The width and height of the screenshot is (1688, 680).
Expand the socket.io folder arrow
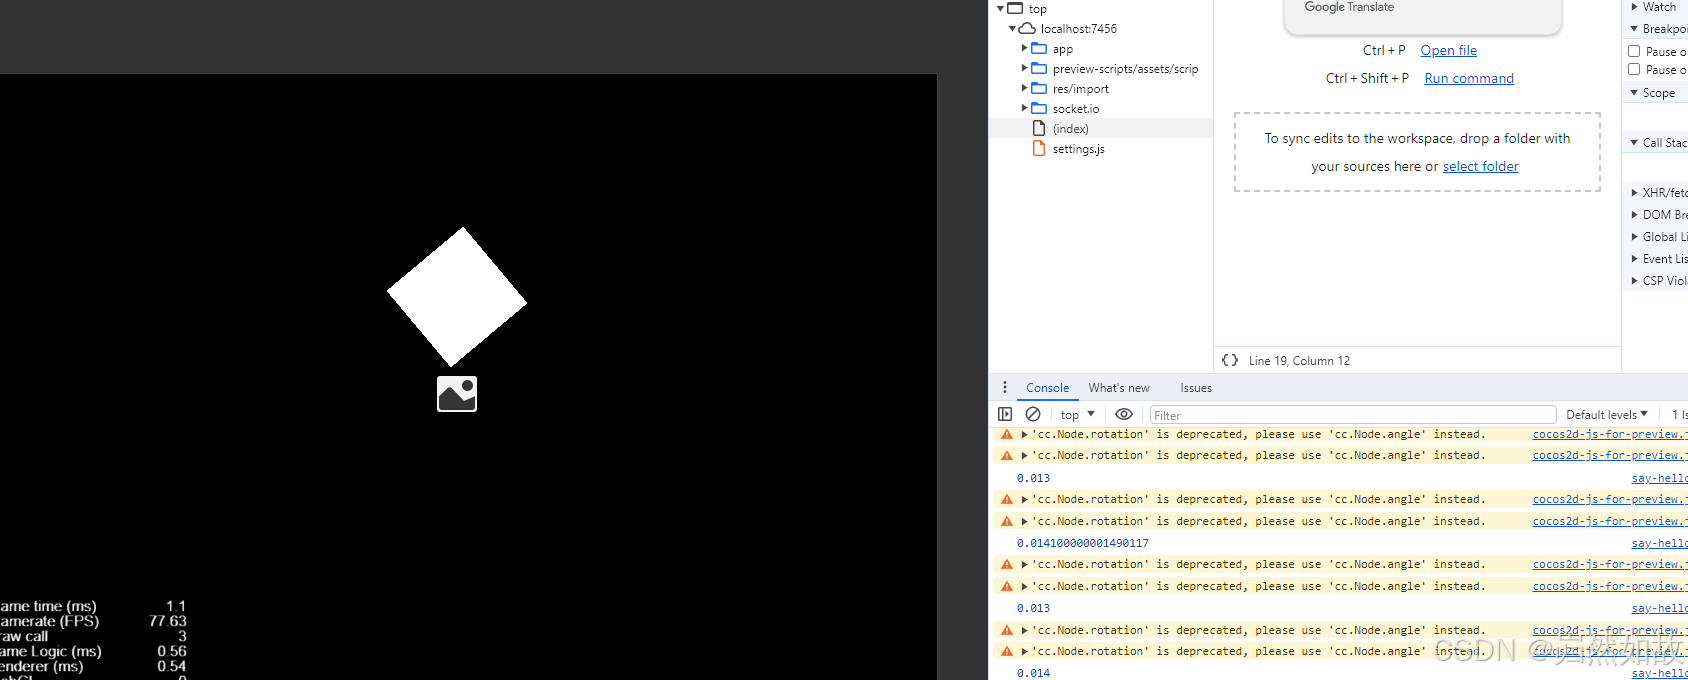(1024, 108)
